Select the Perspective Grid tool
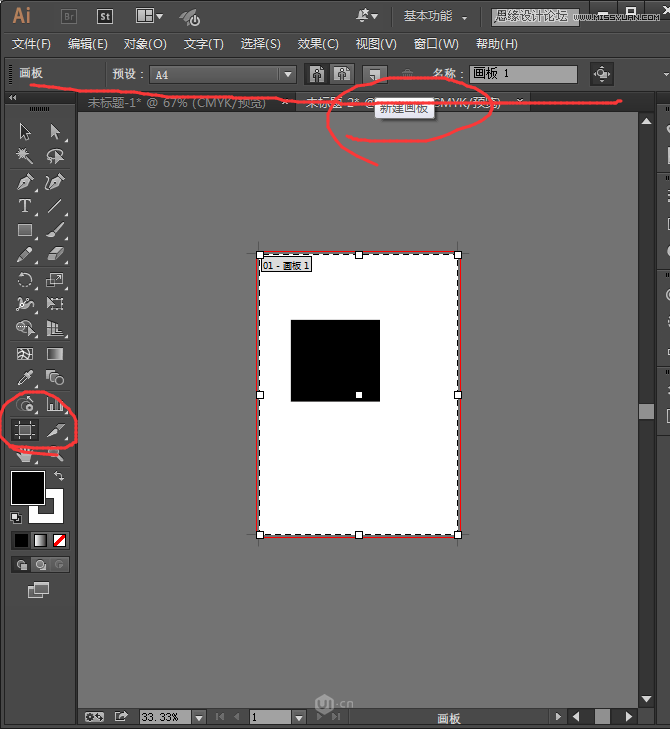 coord(55,328)
